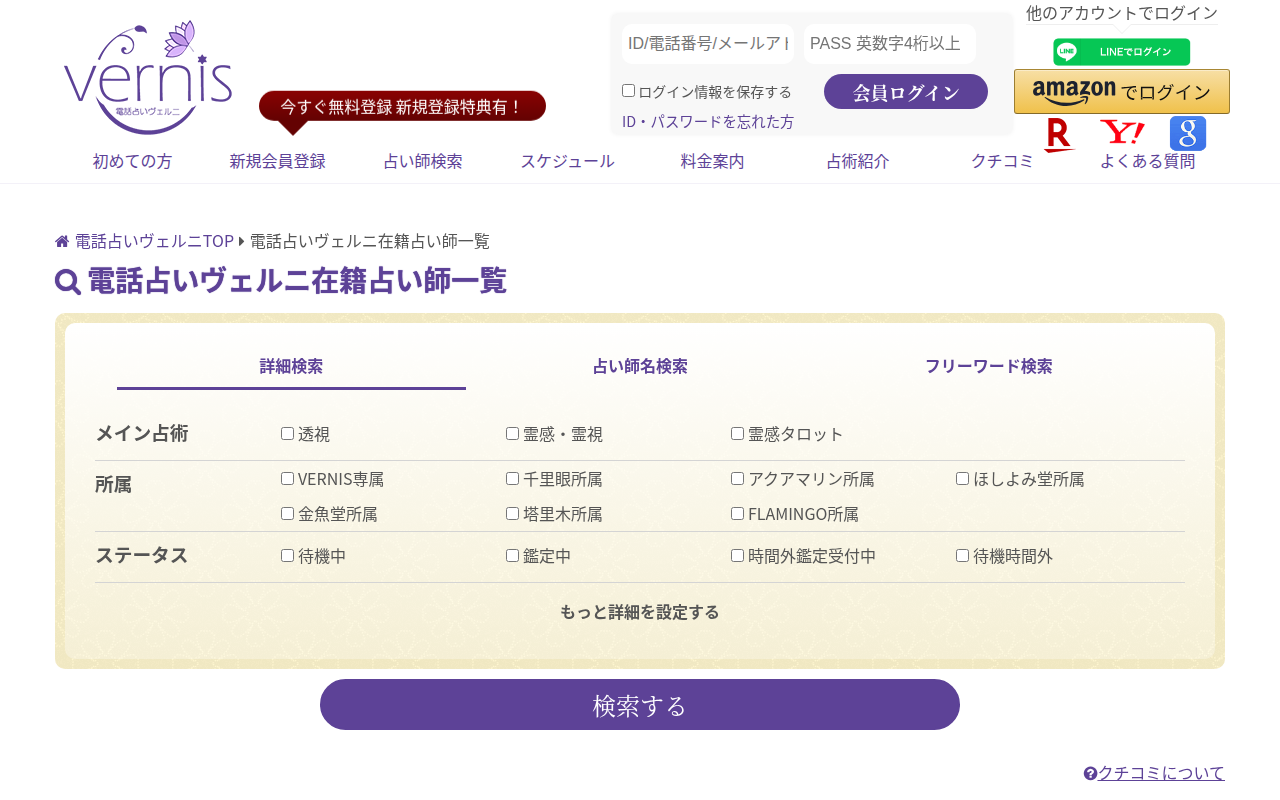The height and width of the screenshot is (800, 1280).
Task: Focus the PASS password field
Action: [890, 44]
